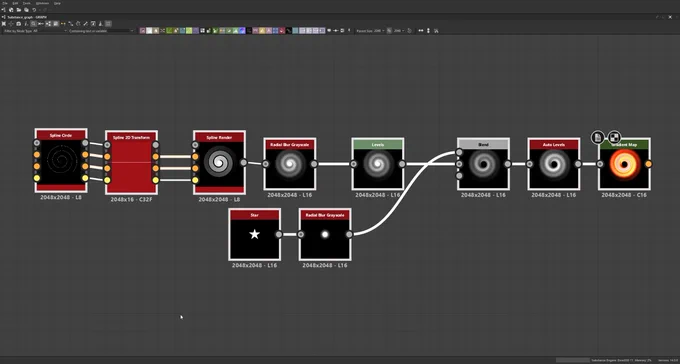Image resolution: width=680 pixels, height=364 pixels.
Task: Click the Levels node title bar
Action: coord(378,144)
